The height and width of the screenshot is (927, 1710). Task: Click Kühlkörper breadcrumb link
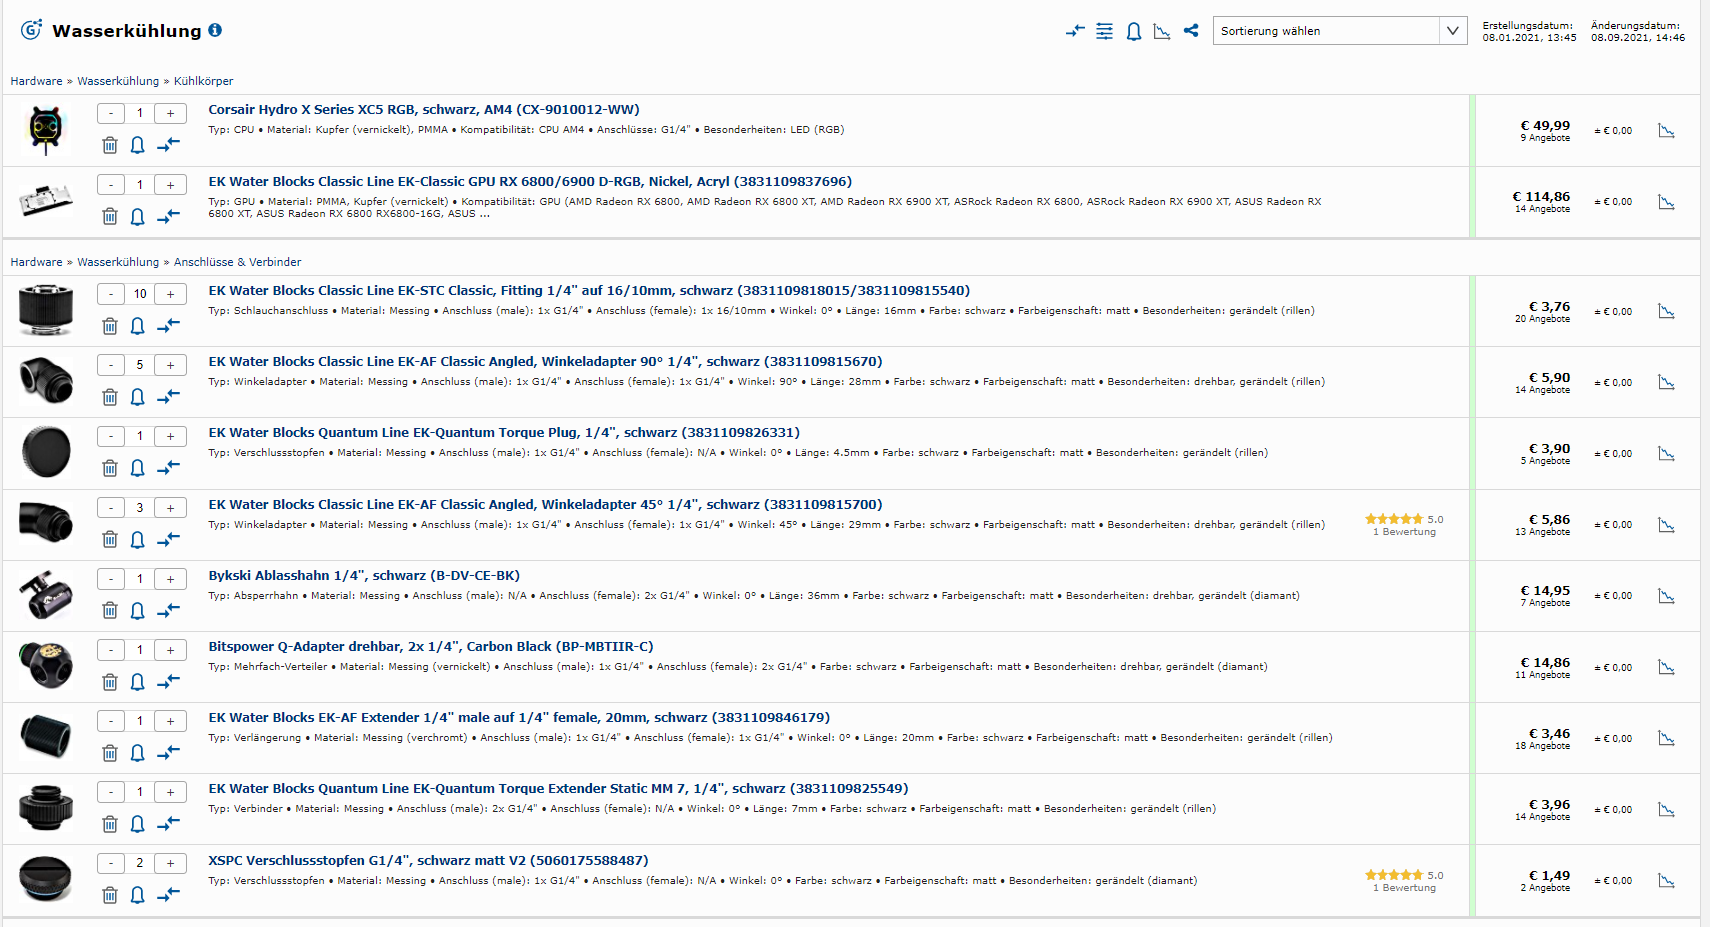pyautogui.click(x=203, y=81)
